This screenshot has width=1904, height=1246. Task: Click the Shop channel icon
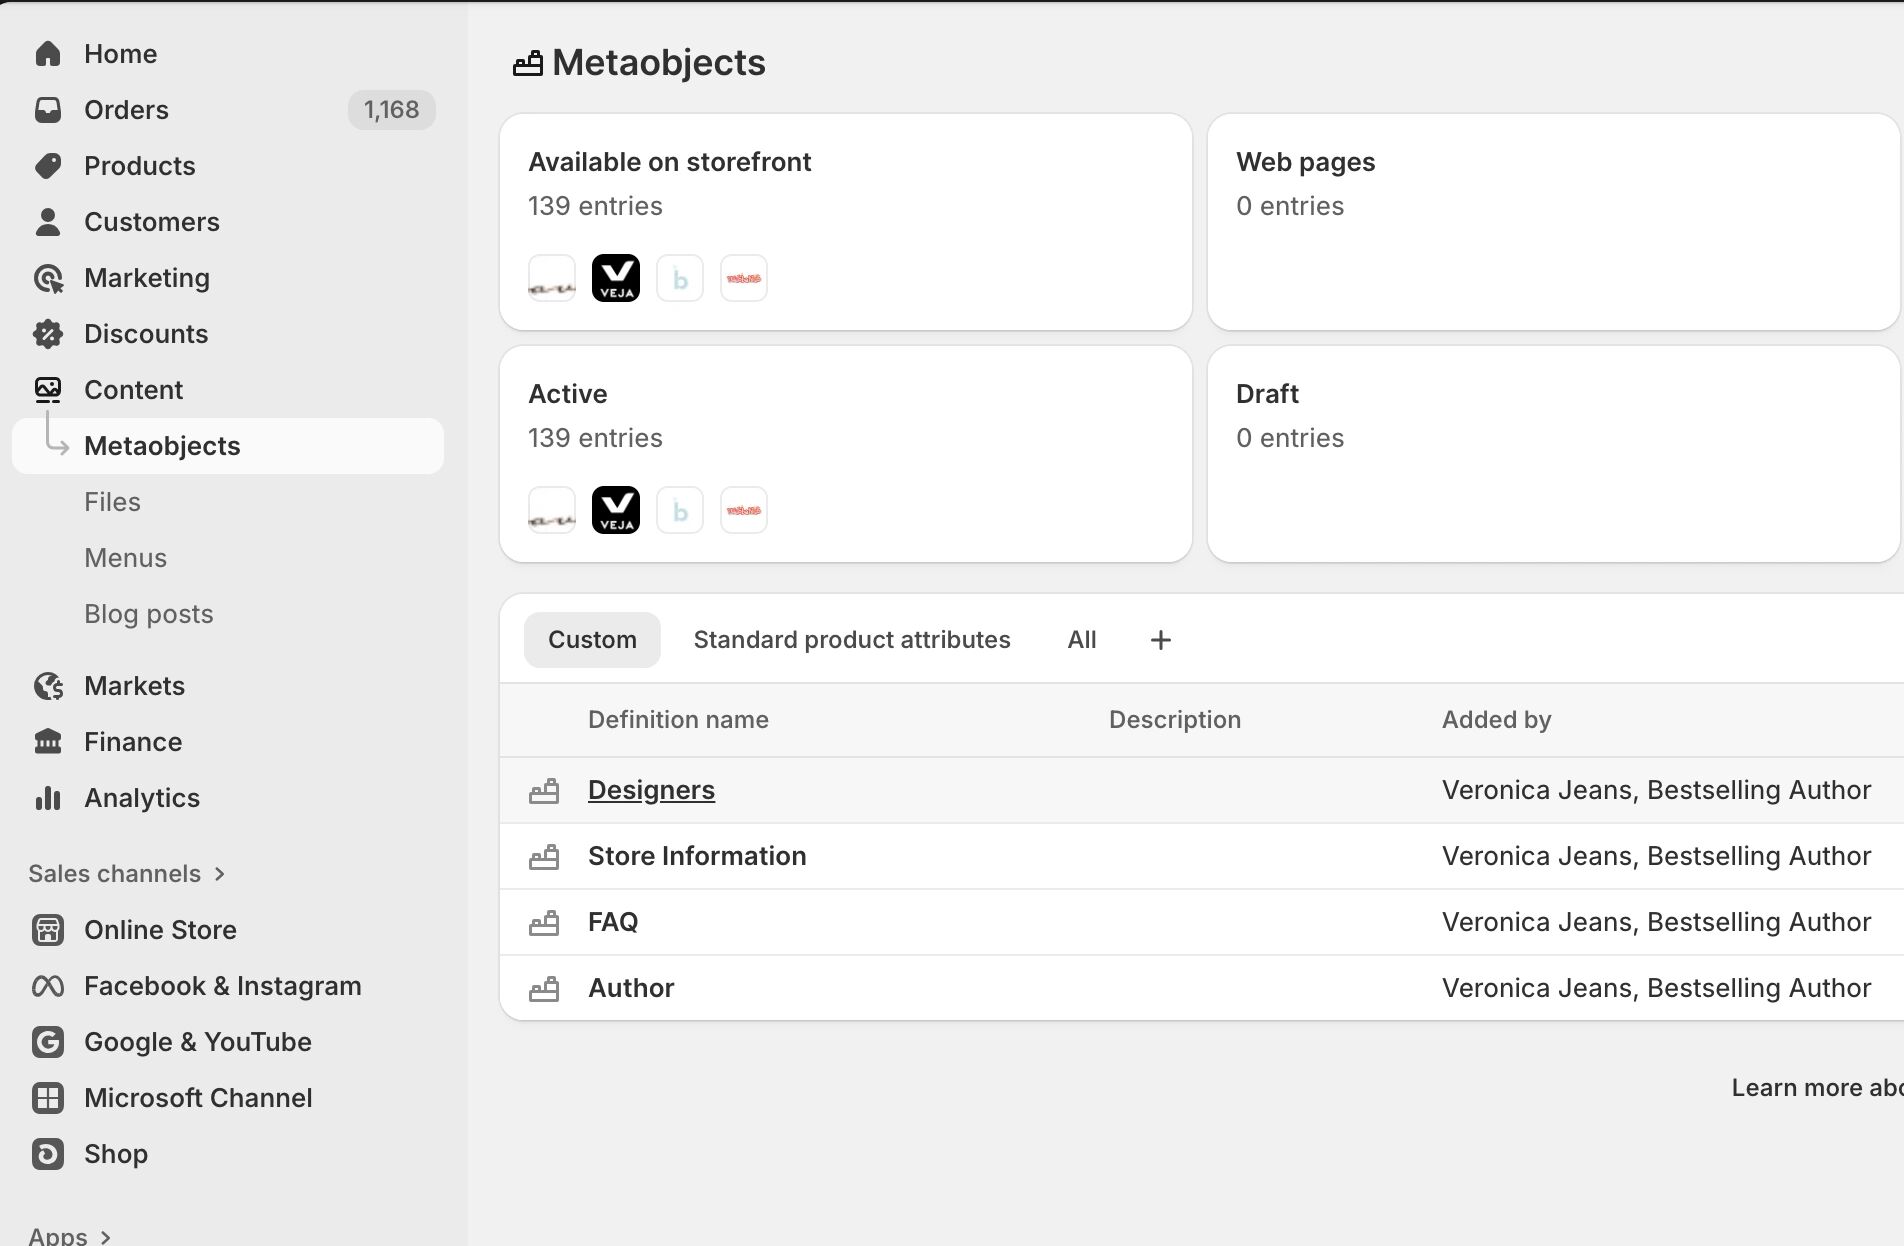(48, 1154)
